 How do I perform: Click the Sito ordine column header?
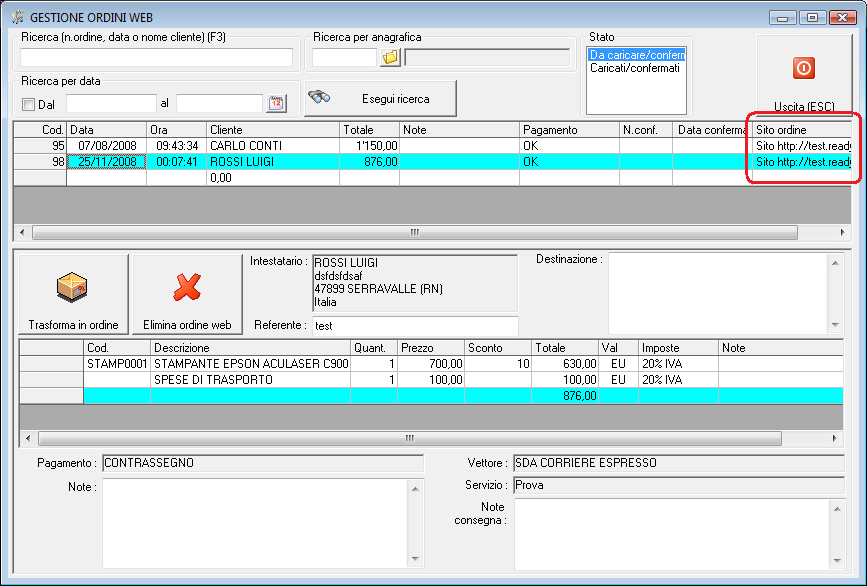(803, 130)
